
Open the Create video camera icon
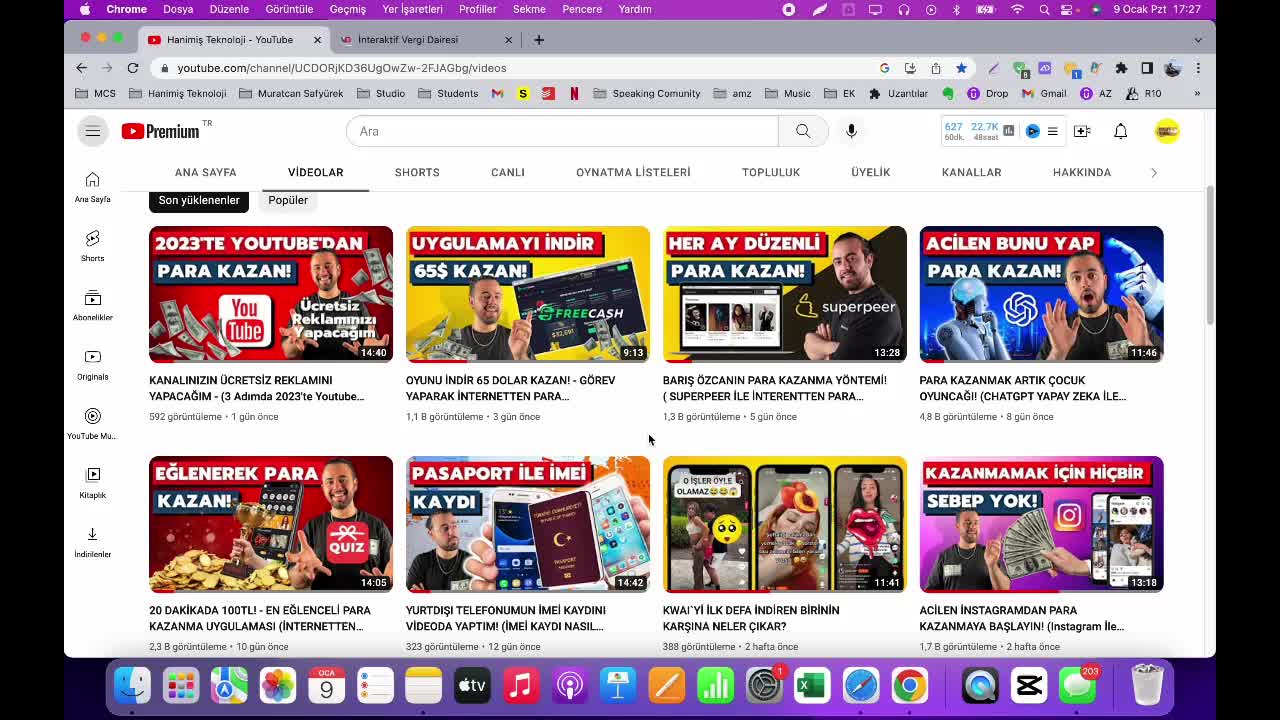(1082, 131)
